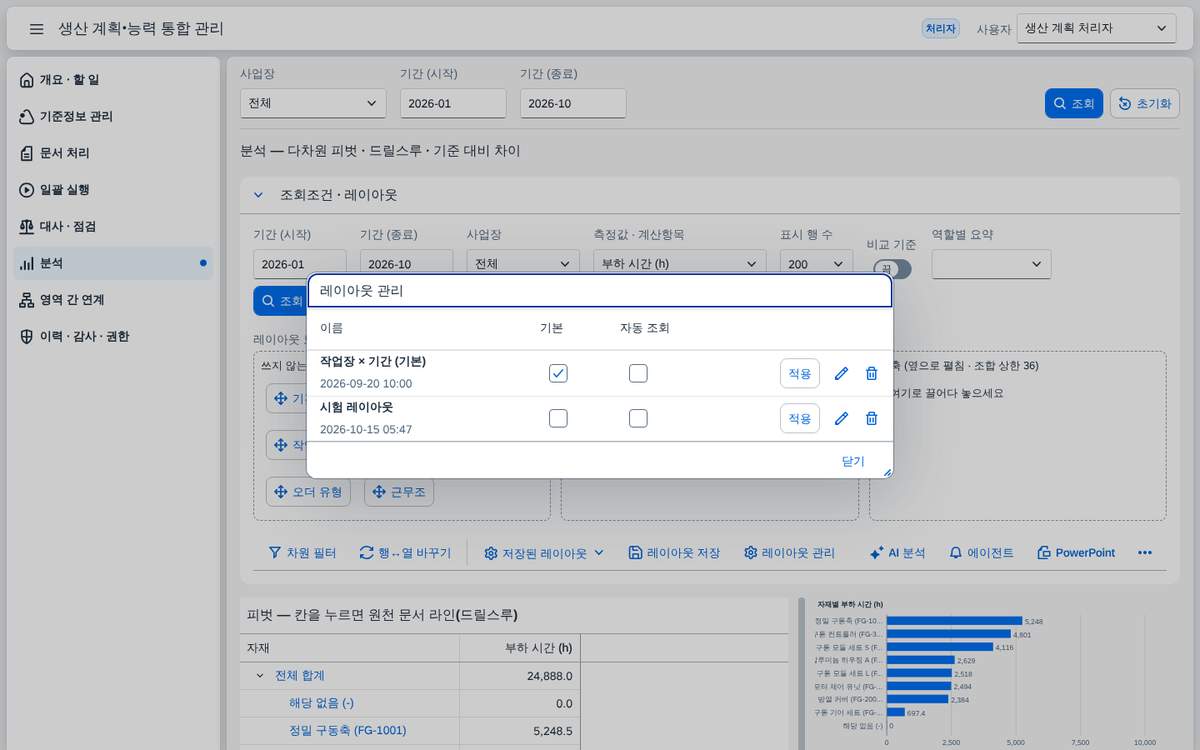Screen dimensions: 1200x750
Task: Click the AI 분석 sparkle tool
Action: coord(897,553)
